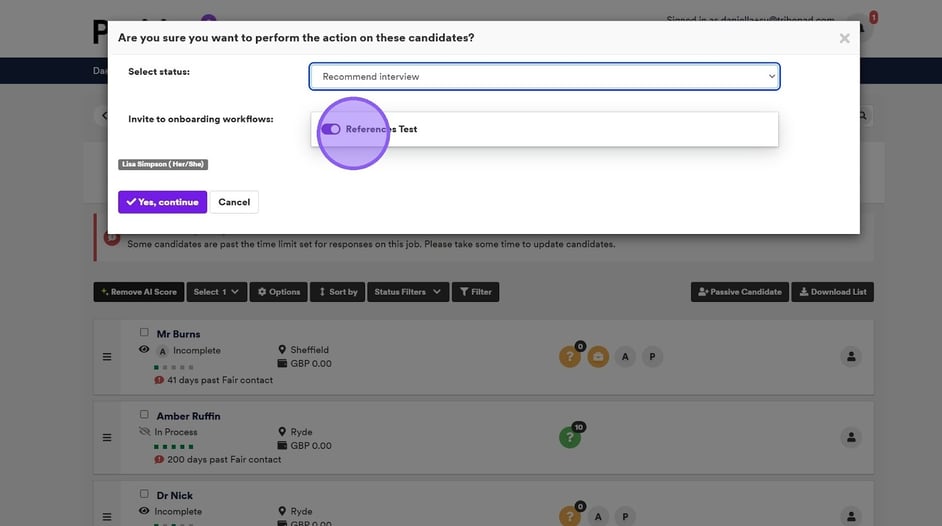Viewport: 942px width, 526px height.
Task: Expand the Select 1 dropdown
Action: (x=216, y=292)
